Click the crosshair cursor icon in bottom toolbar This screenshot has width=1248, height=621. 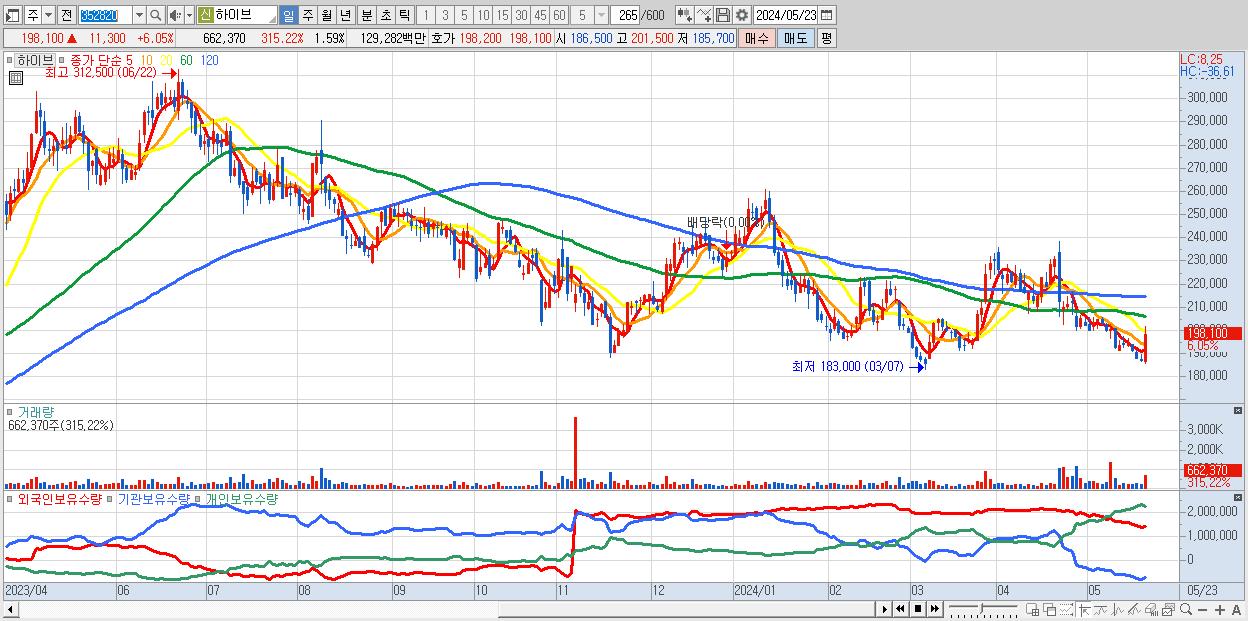(1085, 609)
